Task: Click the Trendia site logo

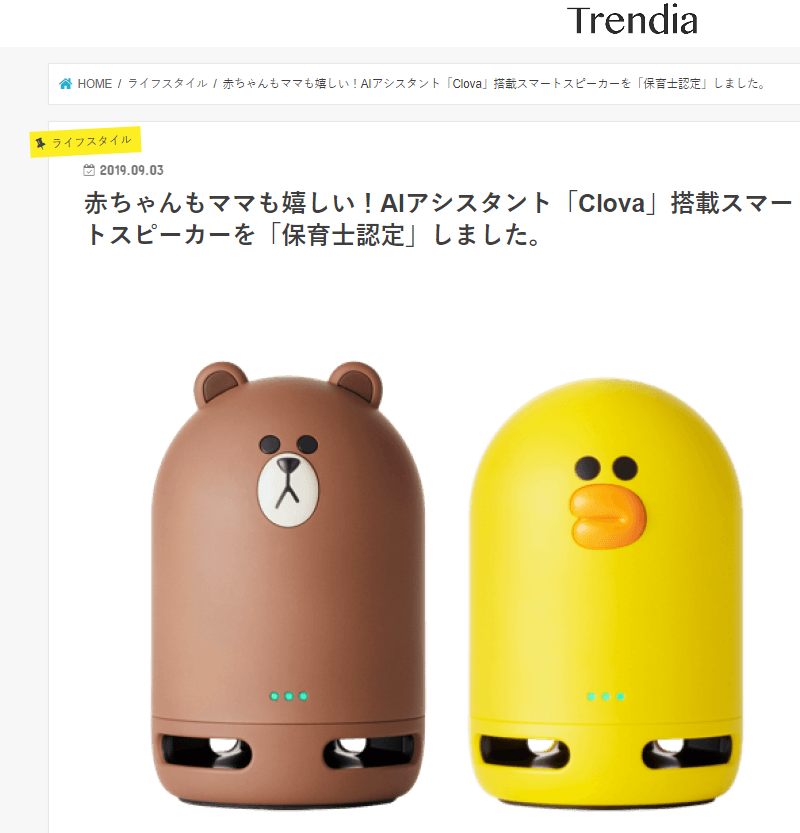Action: click(x=632, y=20)
